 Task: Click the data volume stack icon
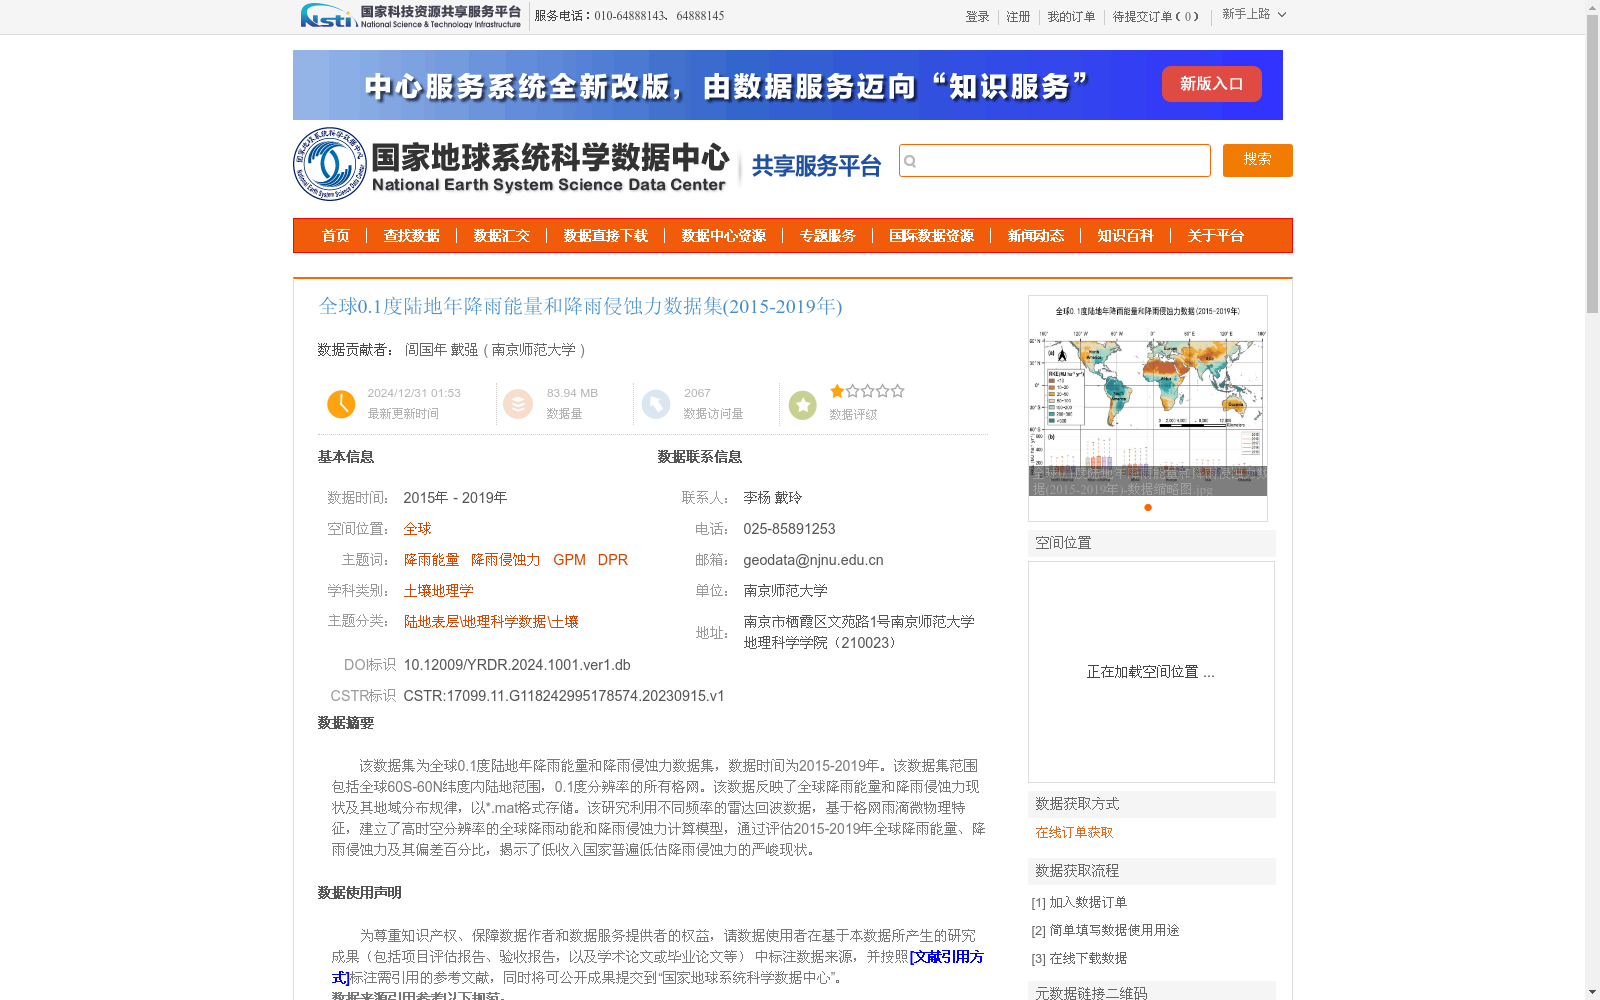(518, 404)
